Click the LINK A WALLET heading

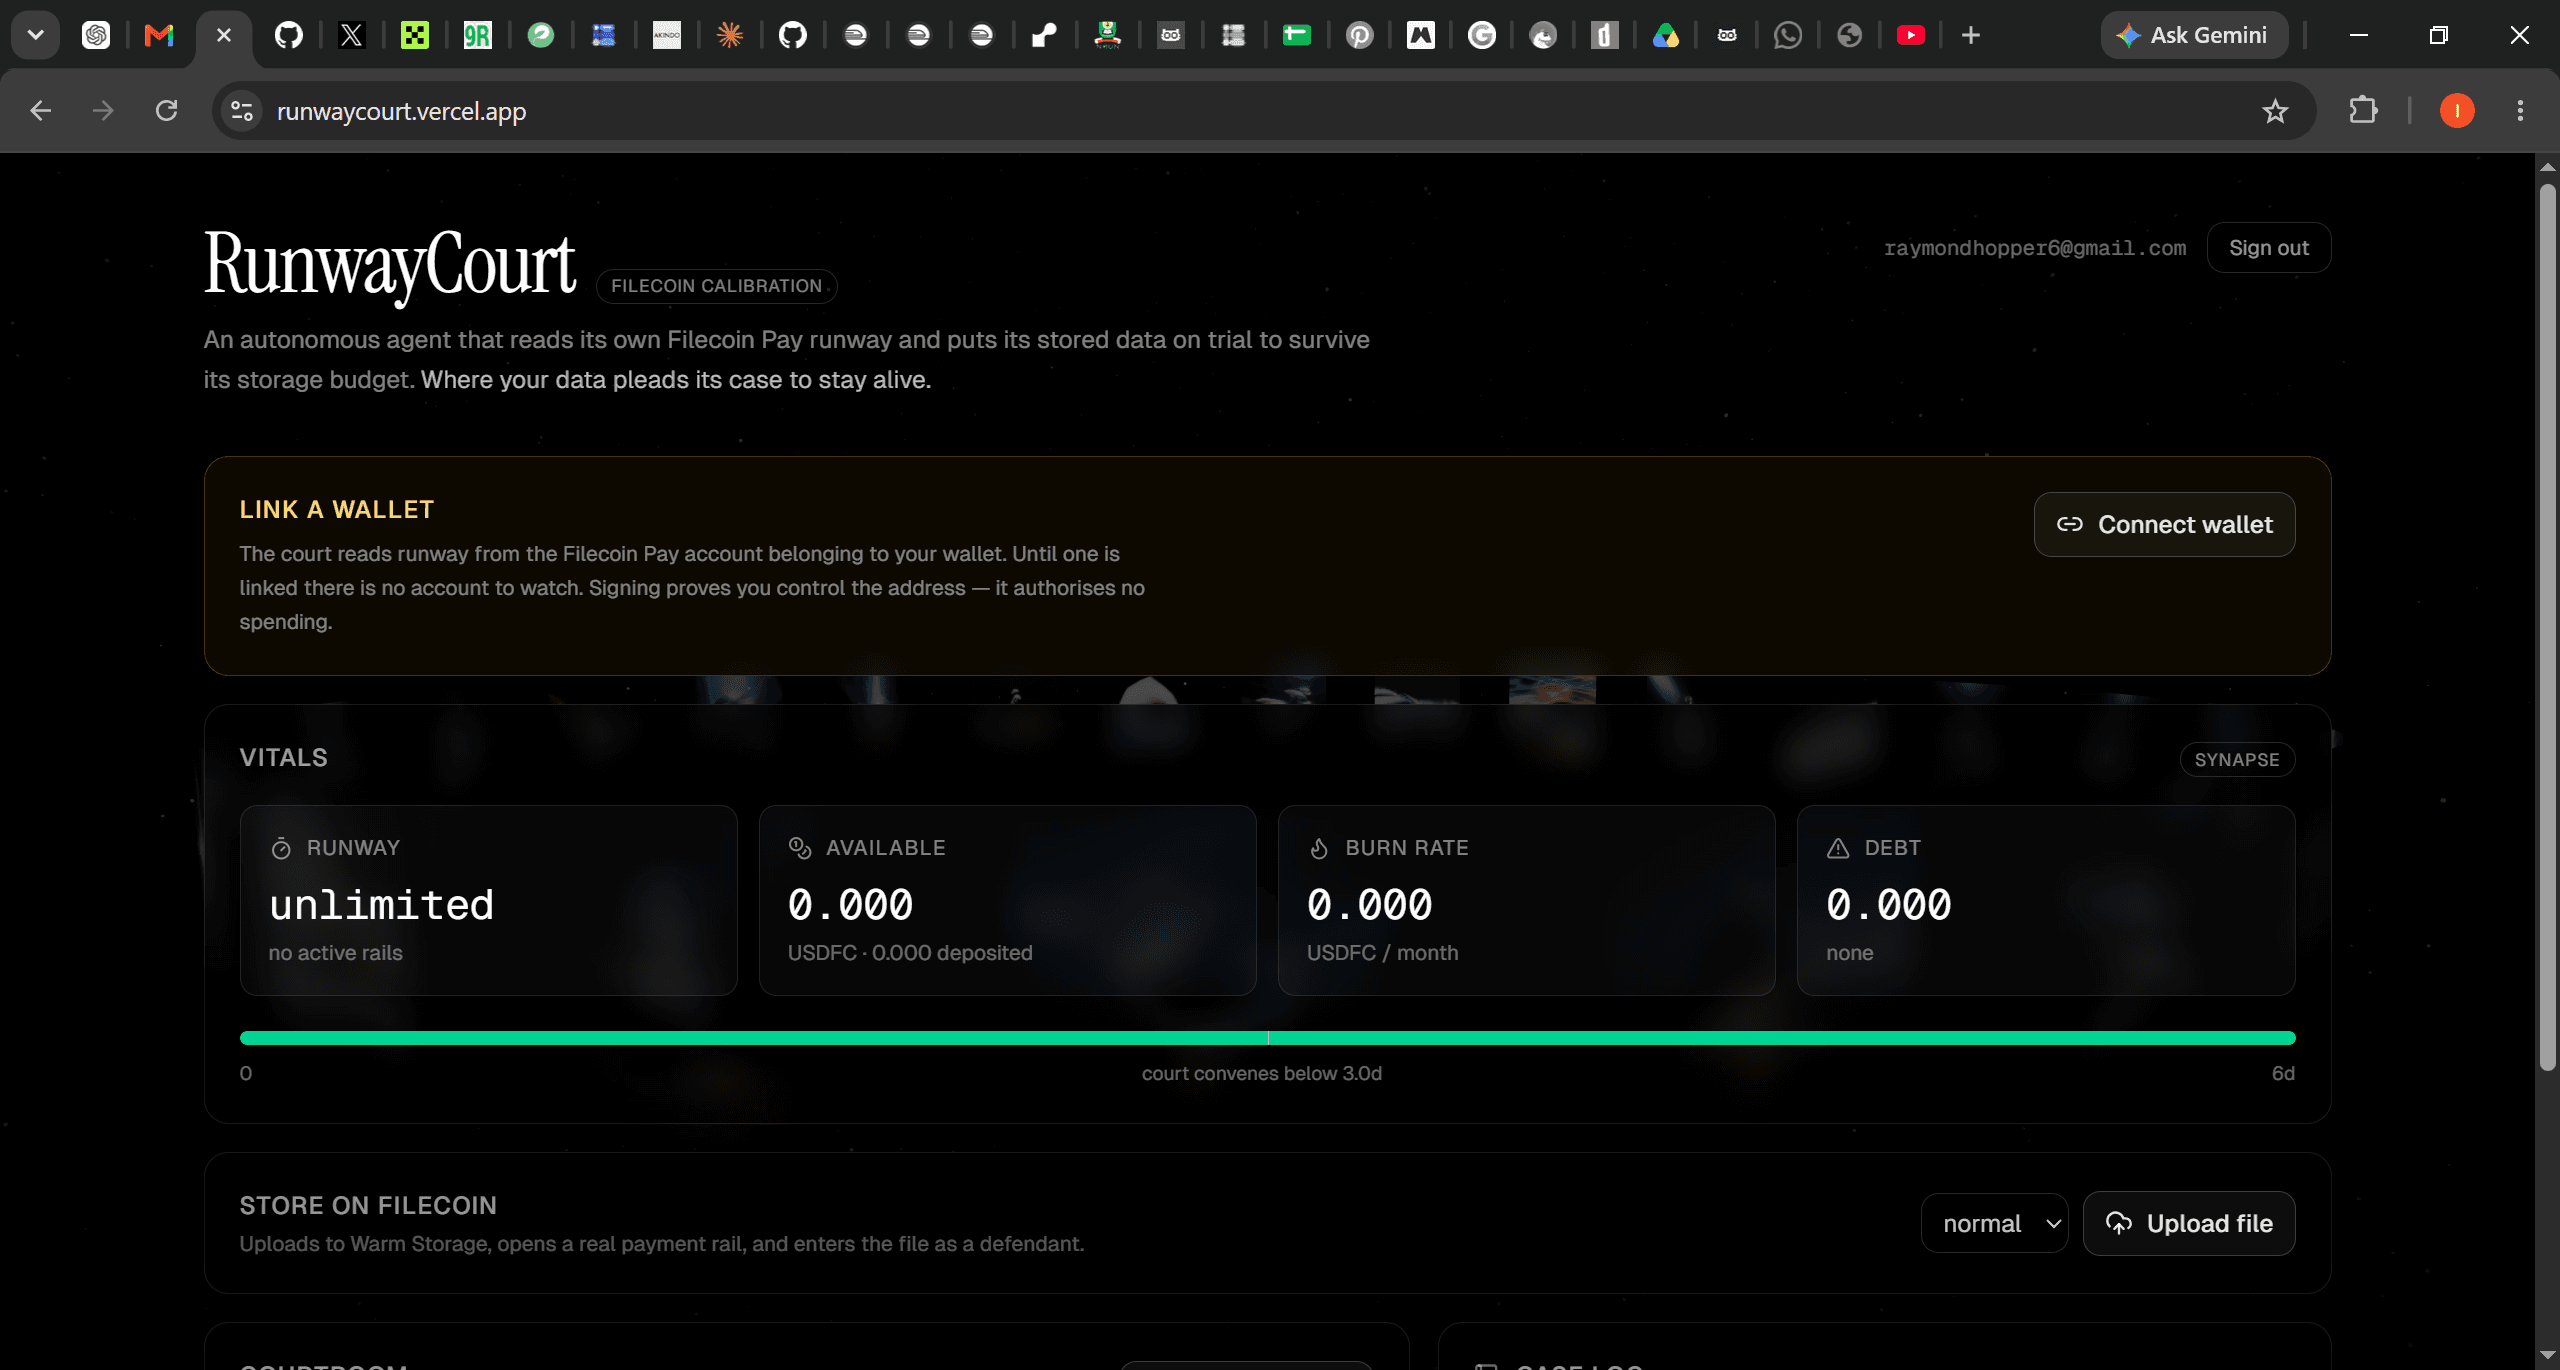337,510
